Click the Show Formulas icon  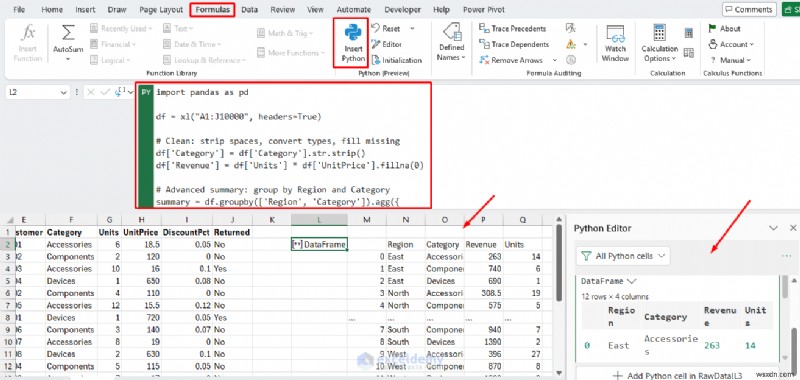point(571,29)
